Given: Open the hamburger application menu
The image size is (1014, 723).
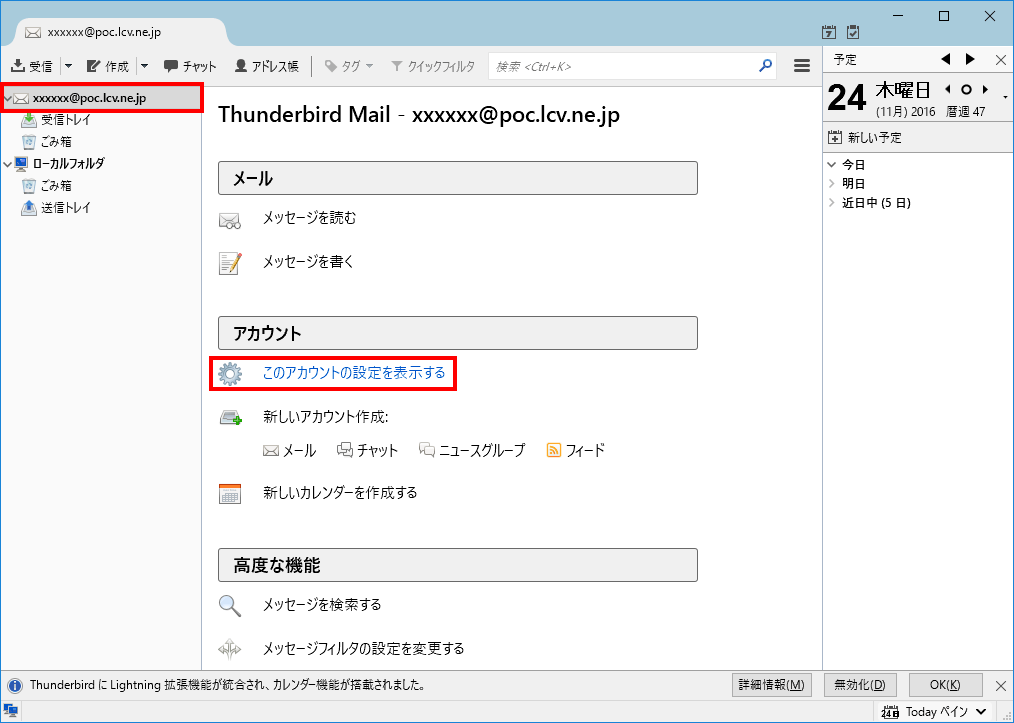Looking at the screenshot, I should pyautogui.click(x=802, y=65).
